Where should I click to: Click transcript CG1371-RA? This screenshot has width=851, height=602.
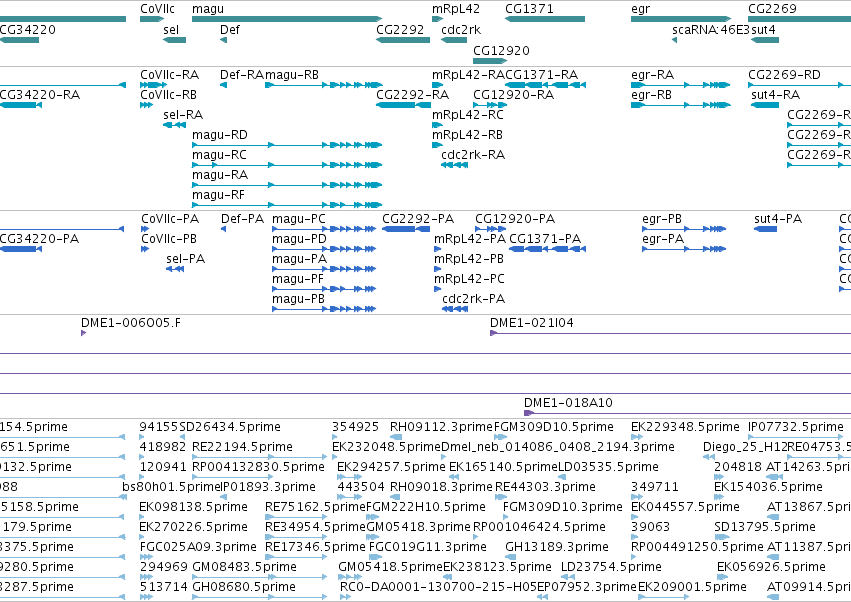(545, 85)
